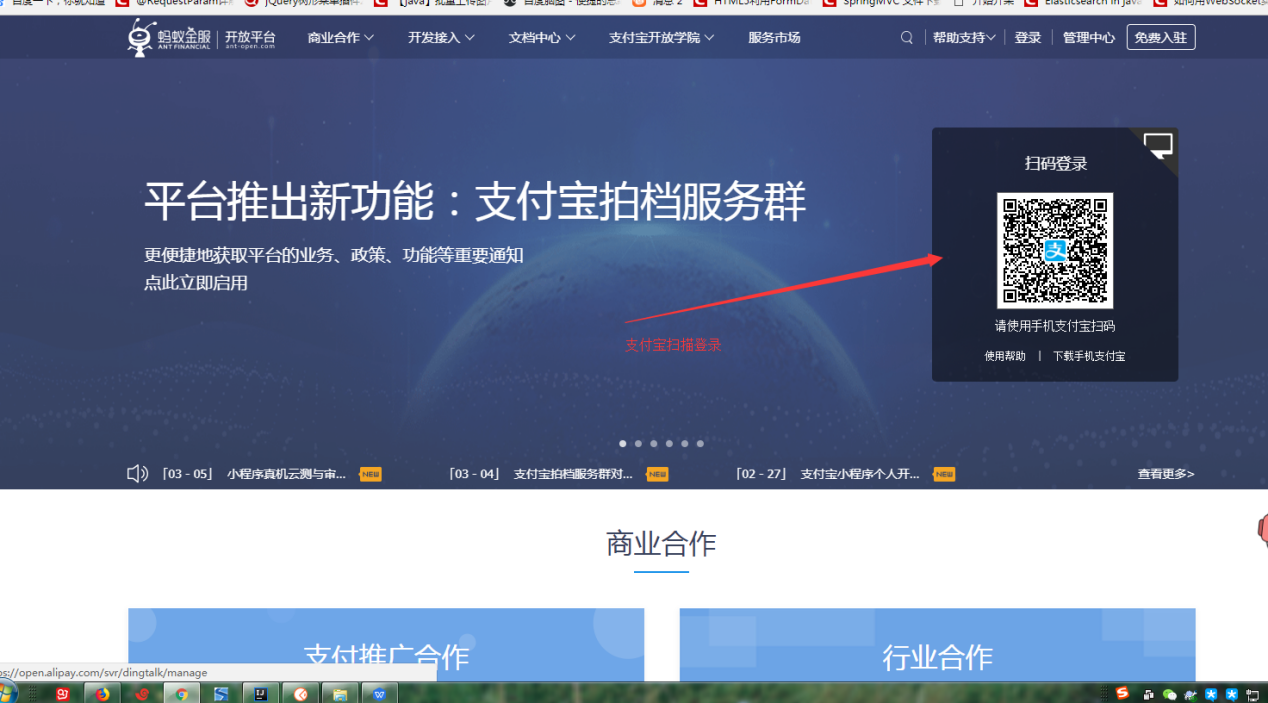The height and width of the screenshot is (703, 1268).
Task: Select the first carousel dot
Action: (622, 443)
